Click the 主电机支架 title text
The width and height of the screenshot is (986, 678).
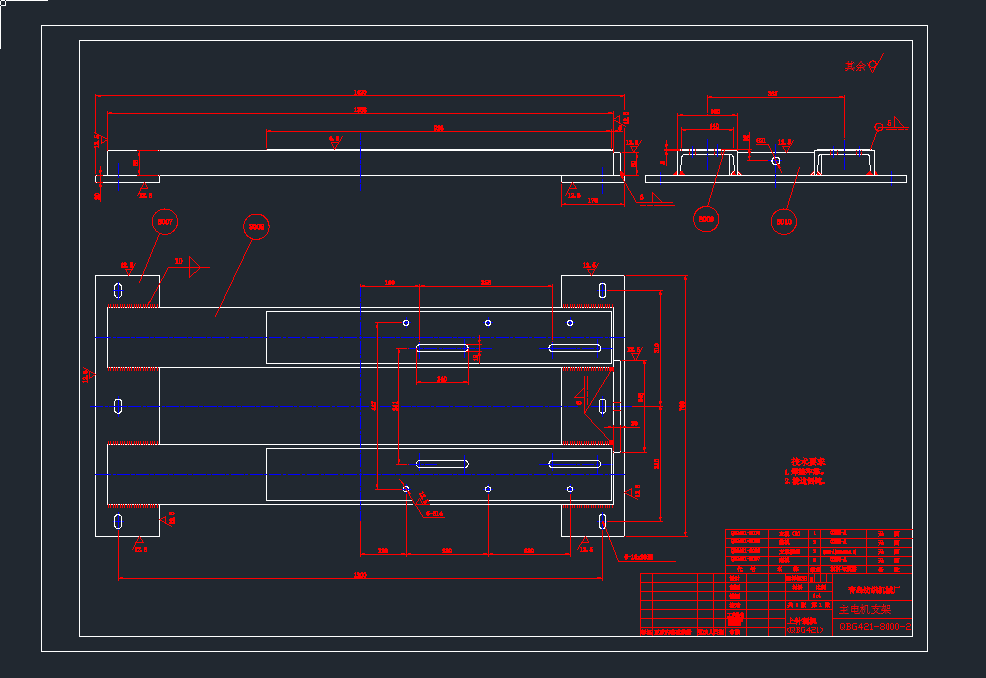[864, 608]
